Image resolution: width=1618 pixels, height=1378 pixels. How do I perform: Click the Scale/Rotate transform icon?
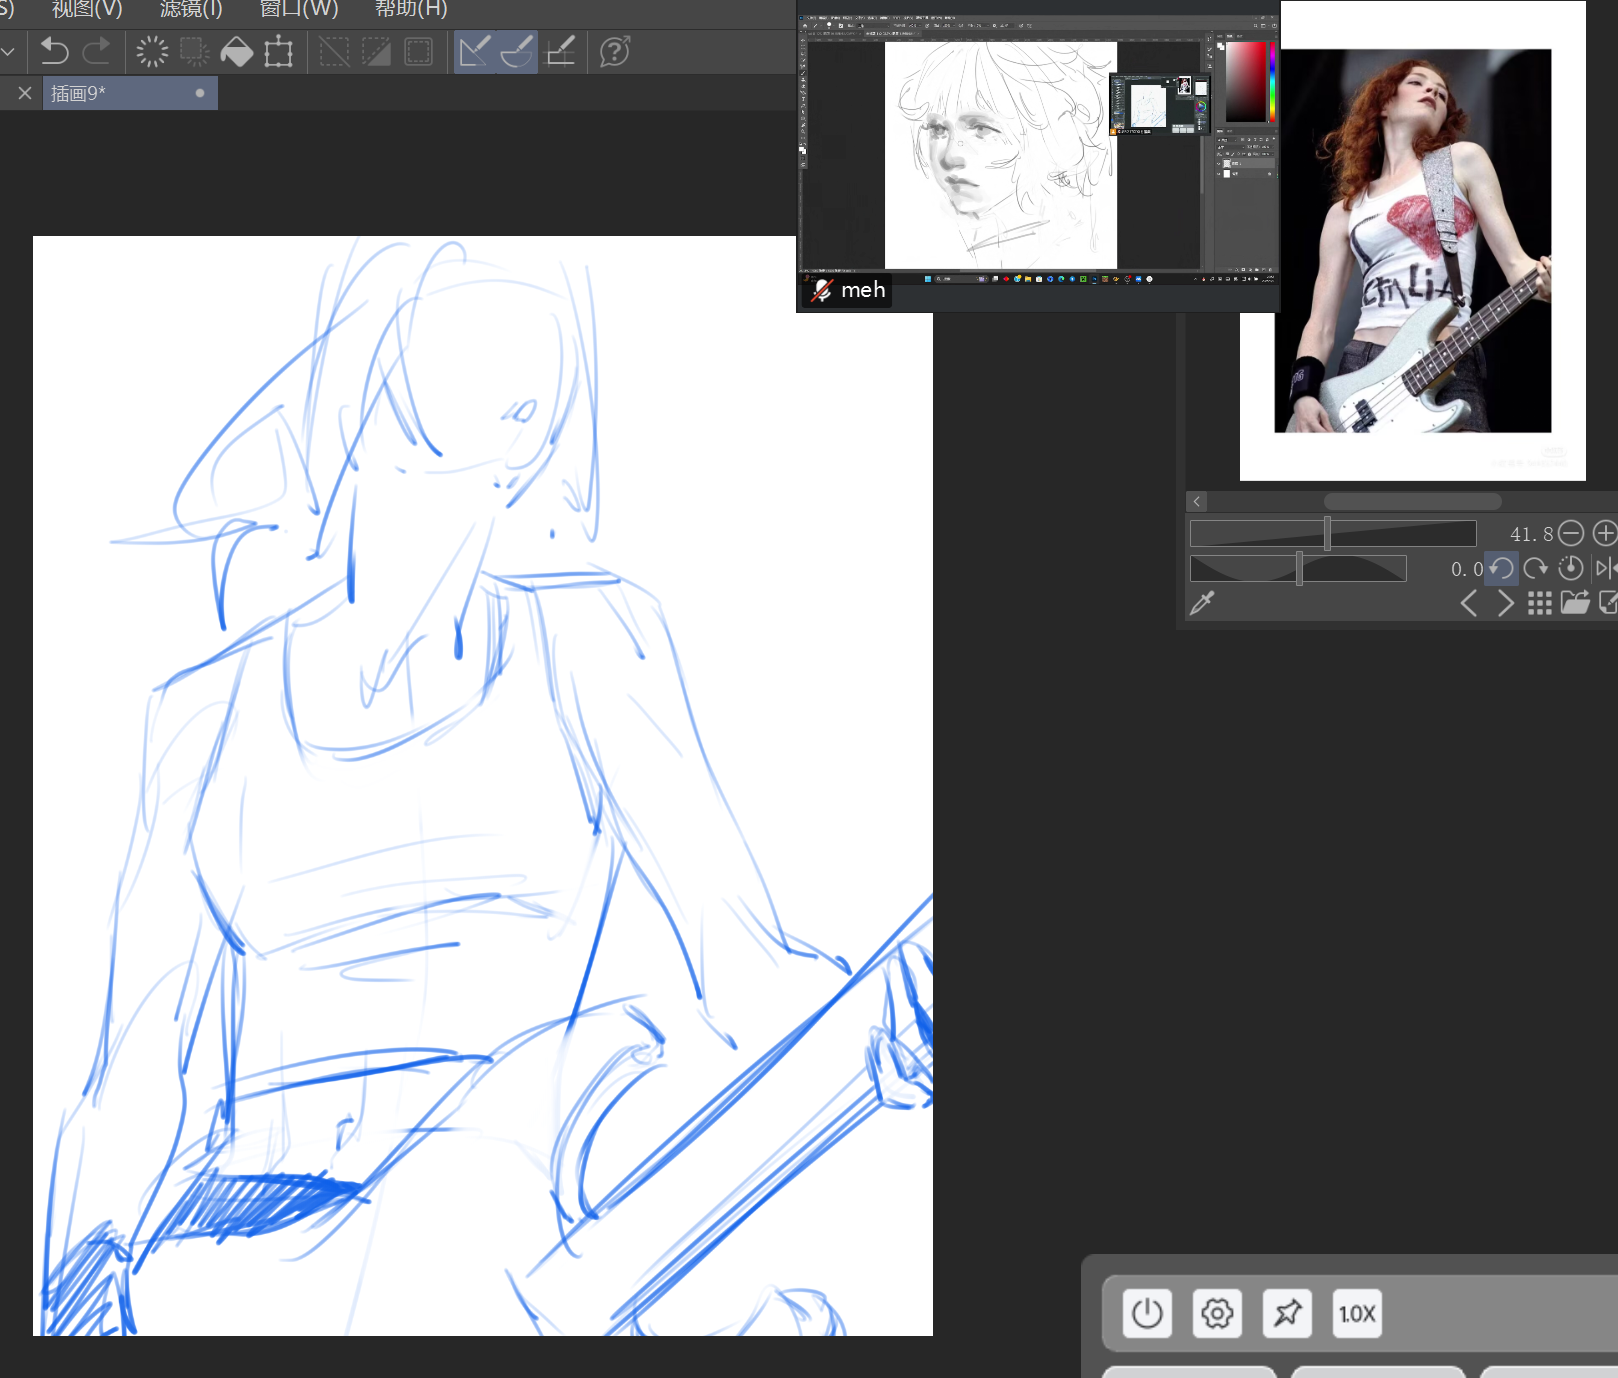point(278,51)
